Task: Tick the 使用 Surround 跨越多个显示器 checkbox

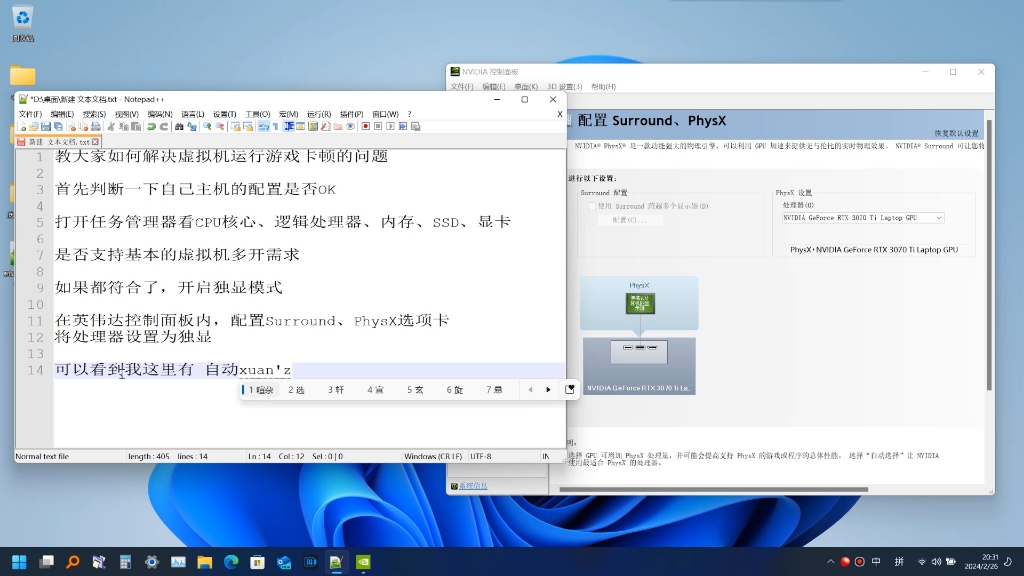Action: (x=592, y=206)
